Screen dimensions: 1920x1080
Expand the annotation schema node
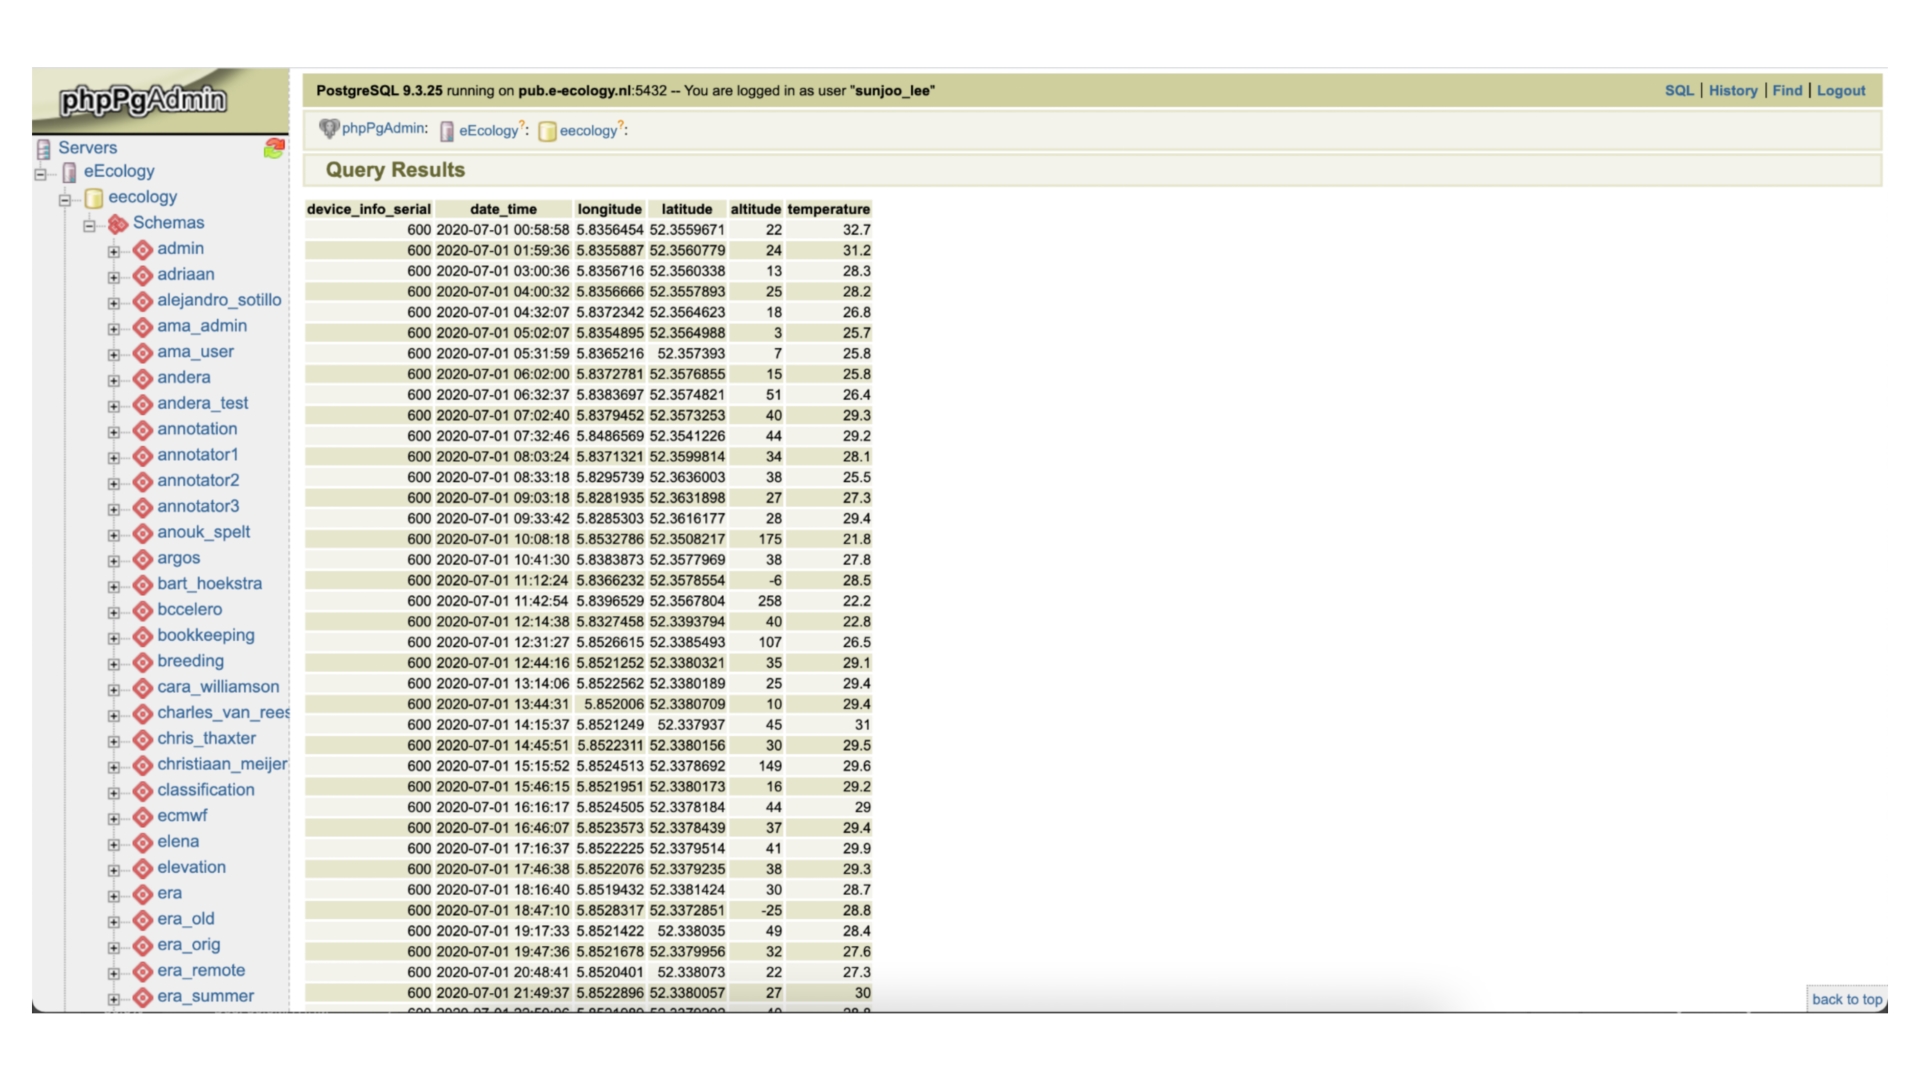click(x=114, y=432)
